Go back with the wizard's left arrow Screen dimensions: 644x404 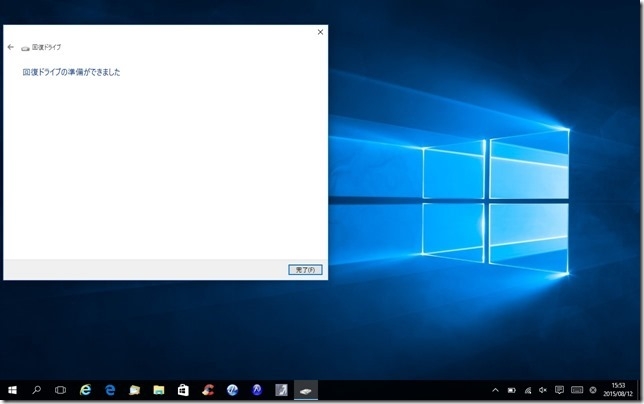tap(11, 47)
